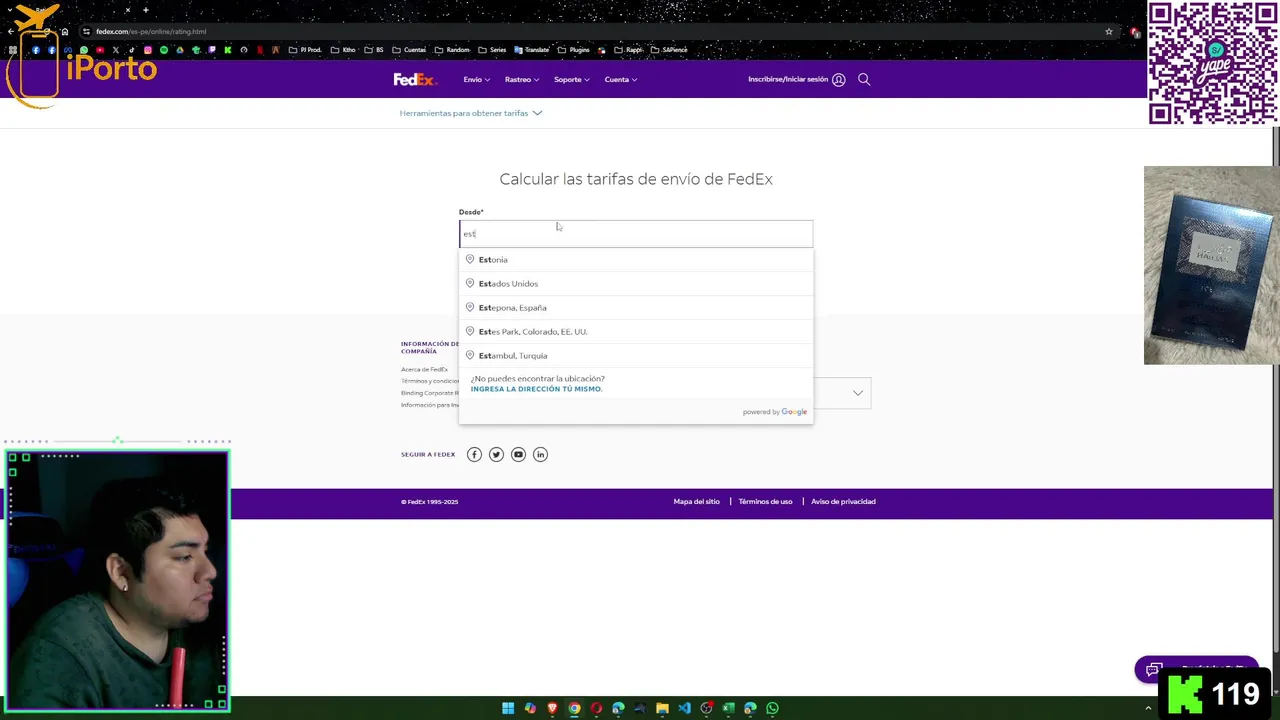Screen dimensions: 1280x720
Task: Show hidden system tray icons
Action: pos(1147,708)
